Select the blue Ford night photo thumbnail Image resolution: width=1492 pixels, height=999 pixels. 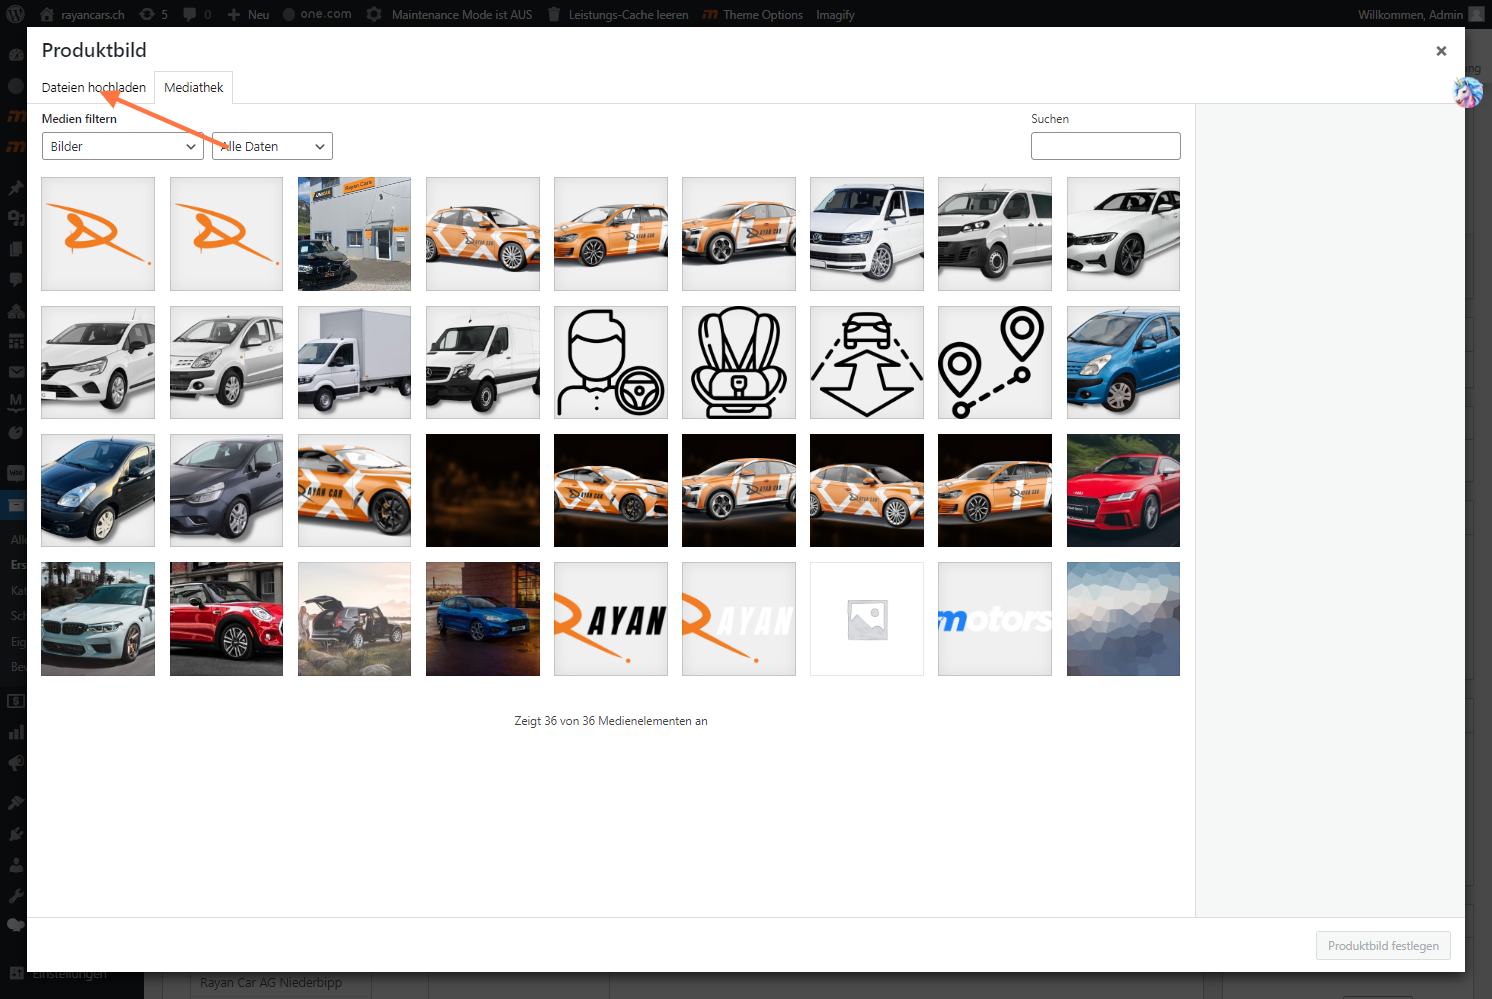pos(483,619)
